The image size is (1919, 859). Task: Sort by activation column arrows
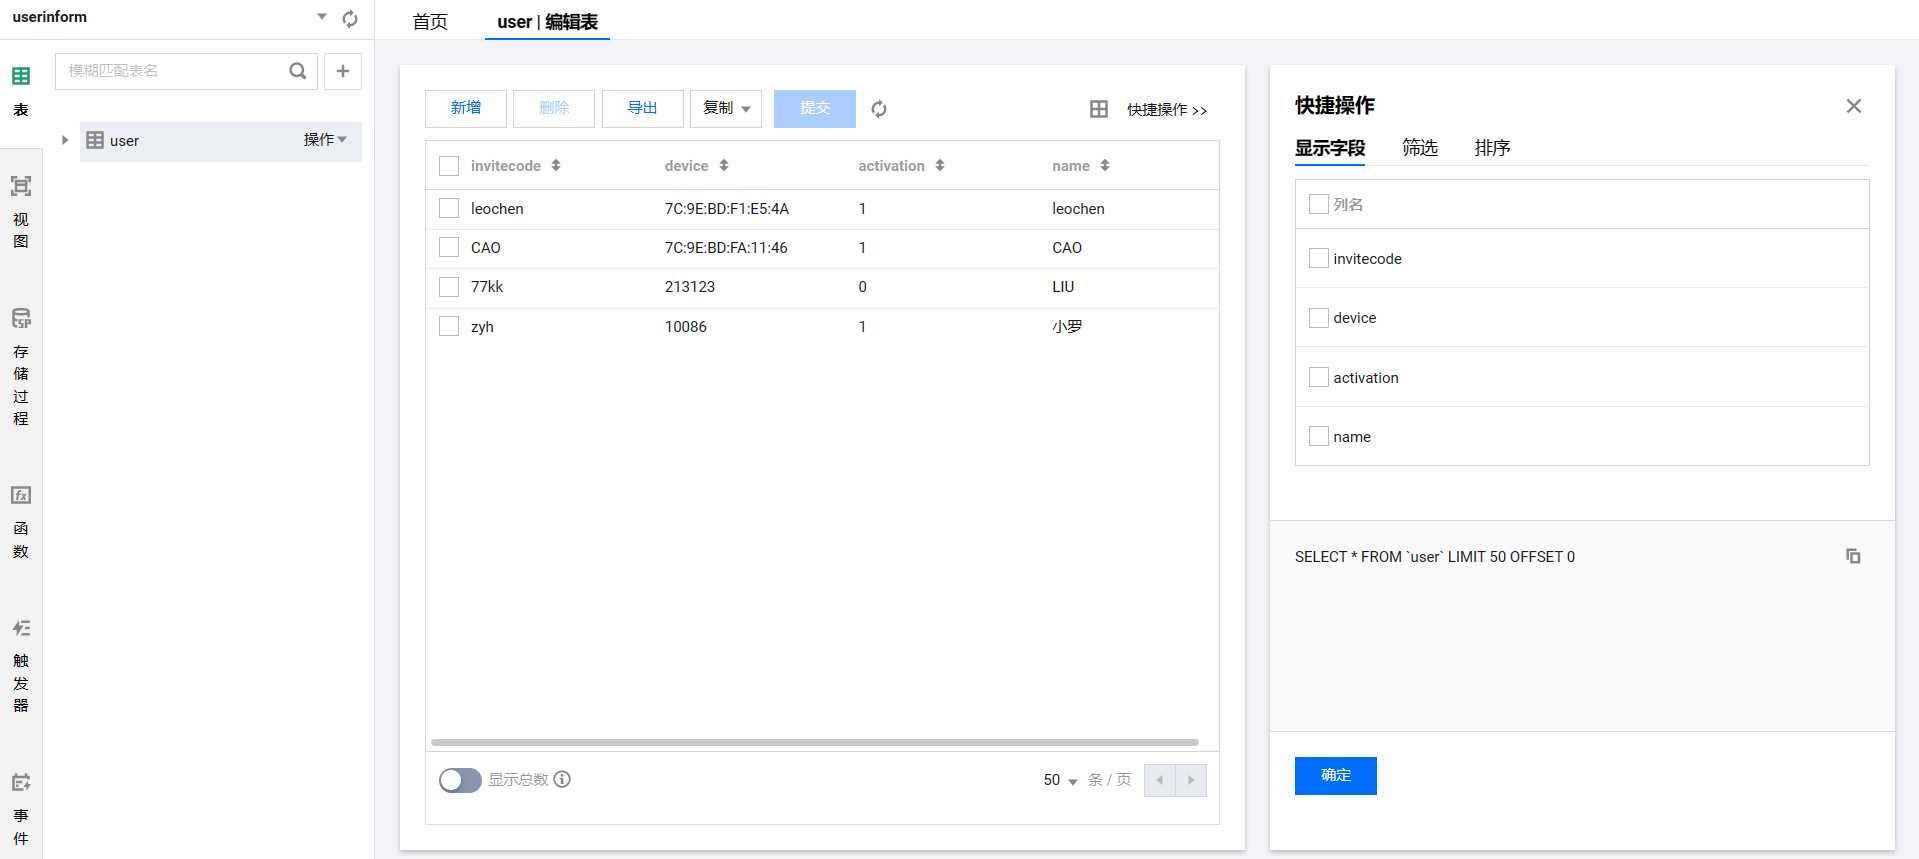pos(940,165)
